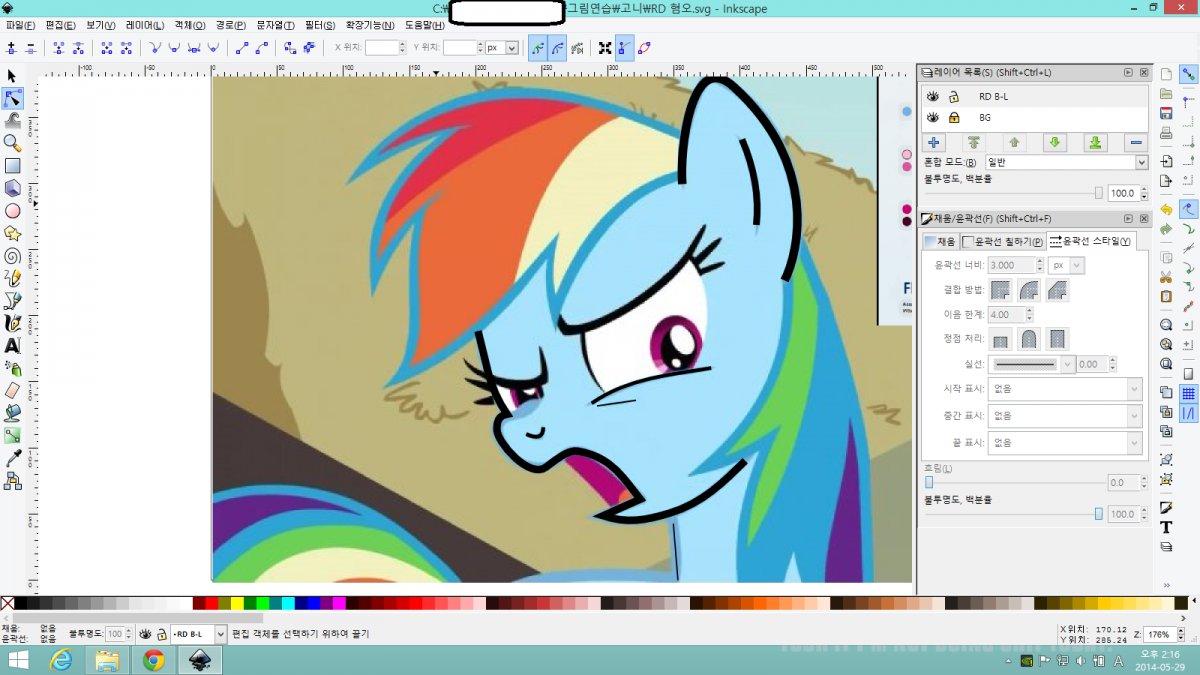Open the end marker 끝 표시 dropdown
Viewport: 1200px width, 675px height.
point(1065,442)
